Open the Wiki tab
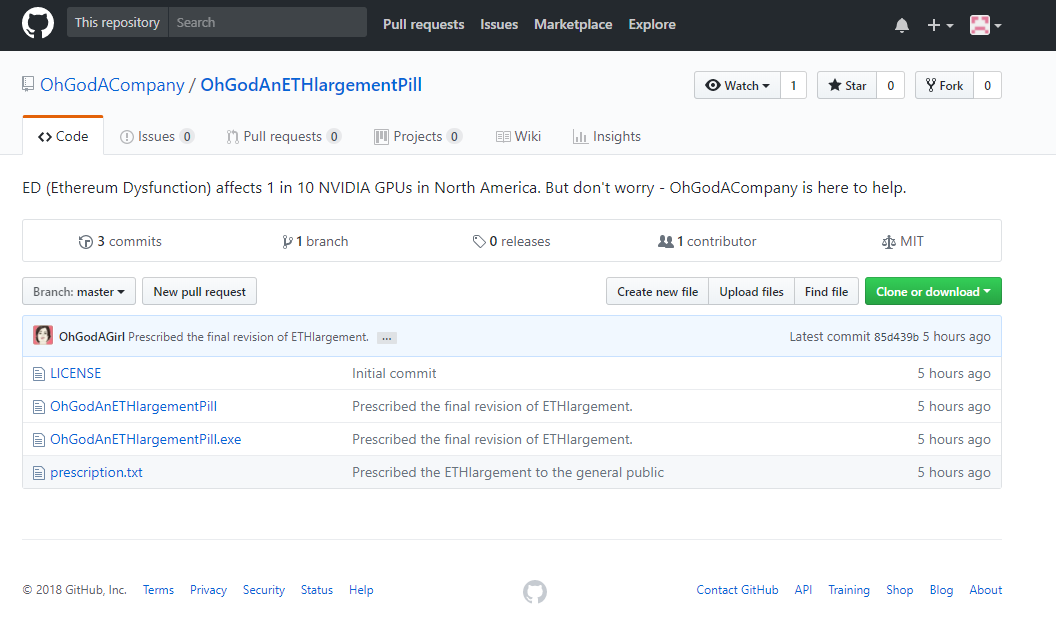The height and width of the screenshot is (630, 1056). pyautogui.click(x=519, y=137)
